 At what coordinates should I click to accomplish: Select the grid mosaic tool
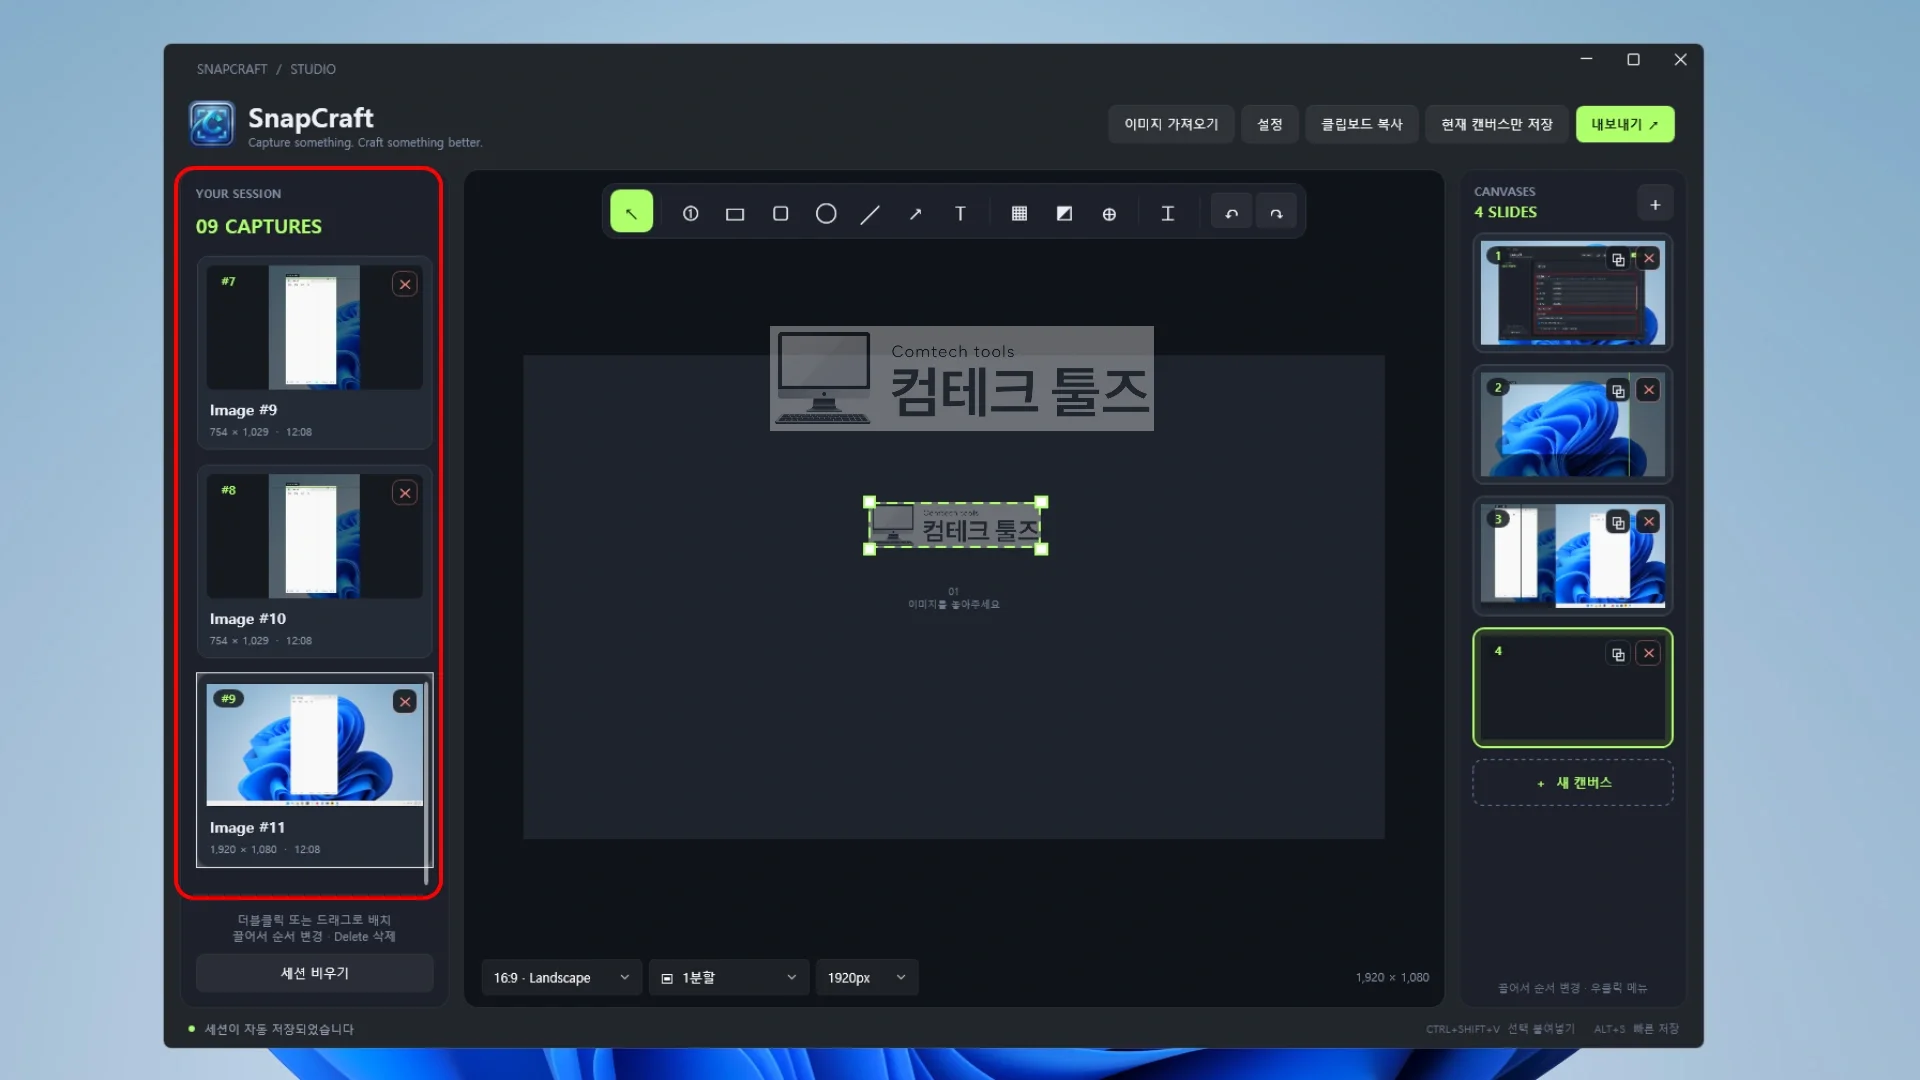(x=1019, y=213)
